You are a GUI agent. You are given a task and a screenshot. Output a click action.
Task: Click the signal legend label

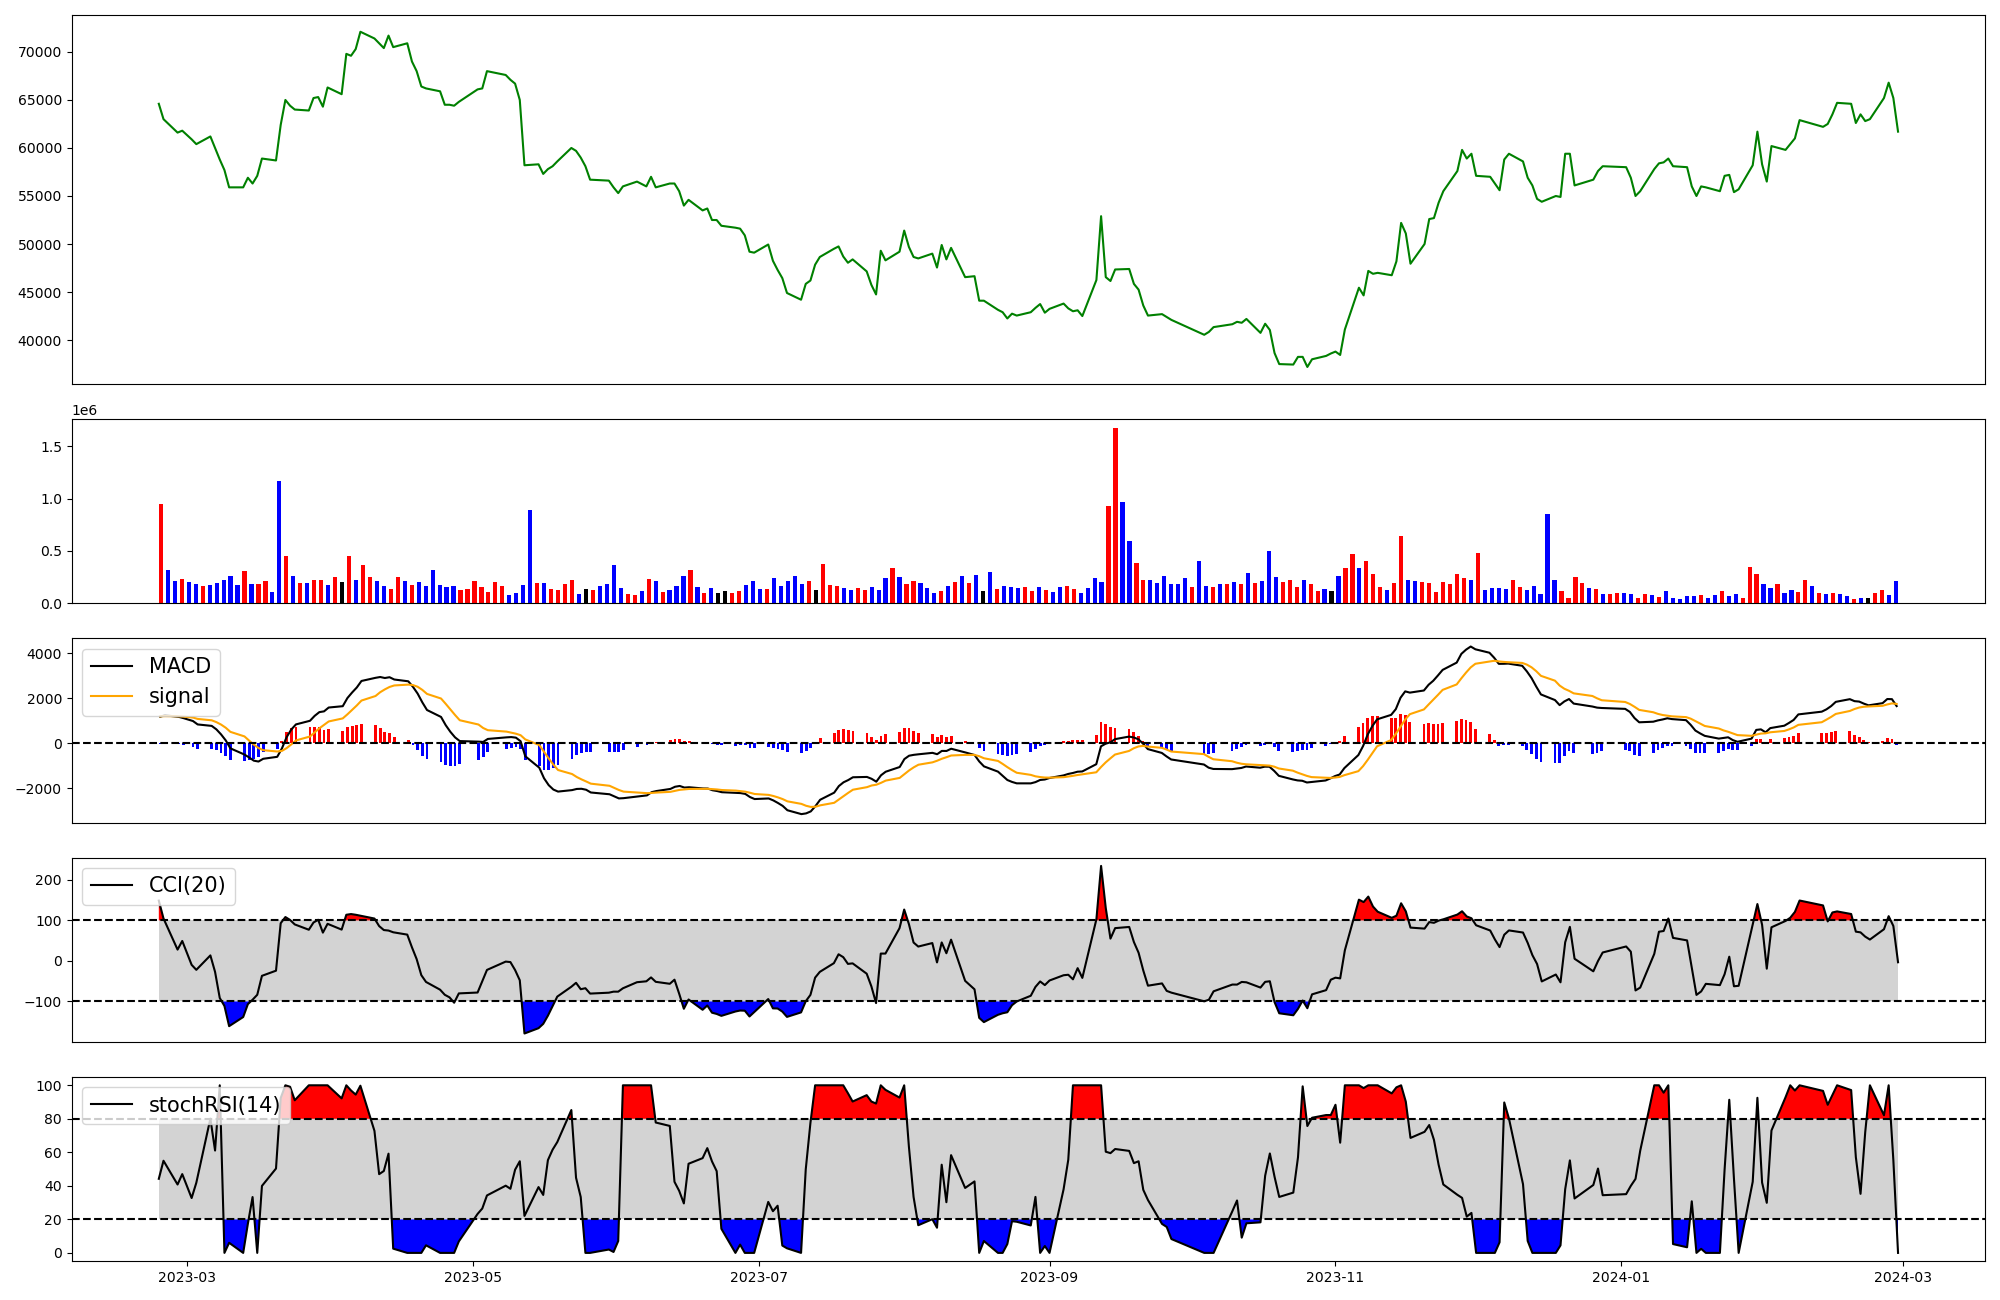coord(179,696)
